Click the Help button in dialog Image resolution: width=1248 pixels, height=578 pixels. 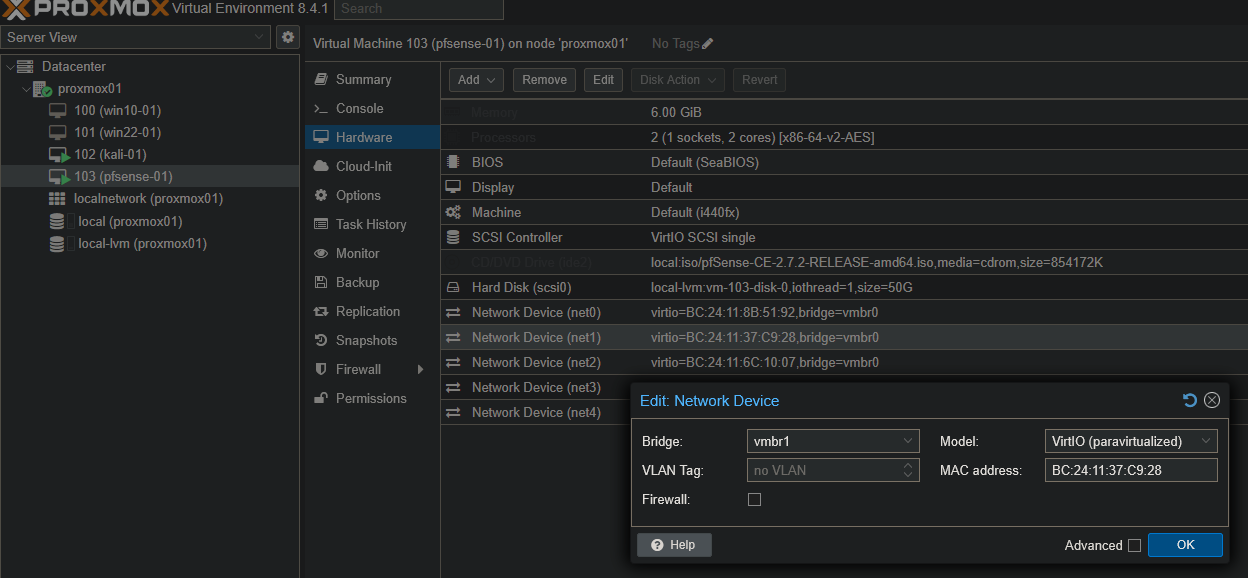pos(674,545)
